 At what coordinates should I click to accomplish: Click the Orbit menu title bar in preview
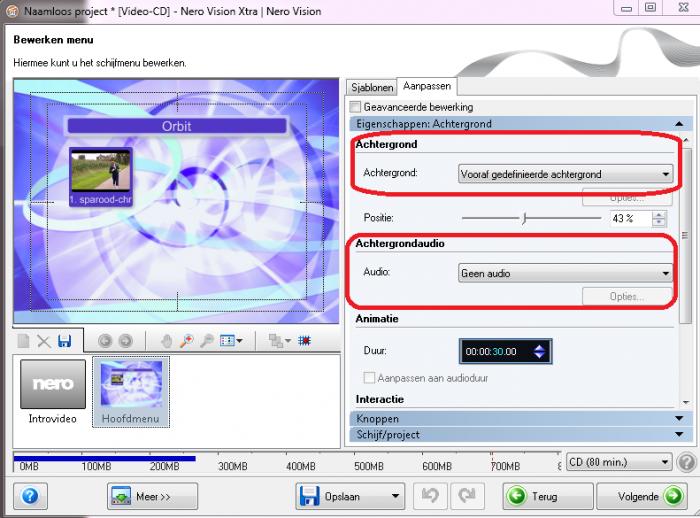point(177,126)
